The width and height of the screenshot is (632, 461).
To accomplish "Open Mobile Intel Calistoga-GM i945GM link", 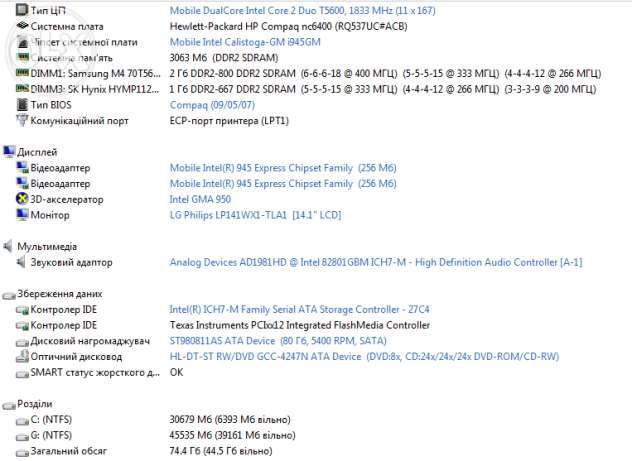I will (x=245, y=42).
